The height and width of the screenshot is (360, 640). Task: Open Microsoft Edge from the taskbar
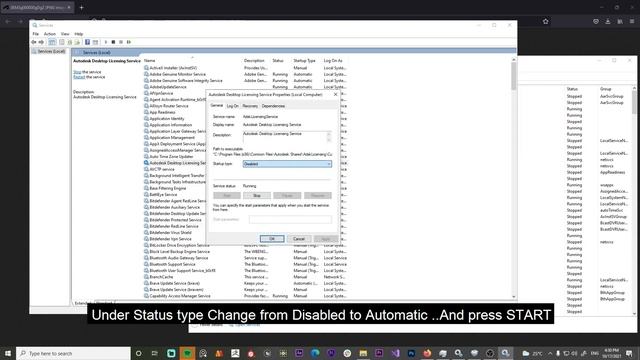315,353
